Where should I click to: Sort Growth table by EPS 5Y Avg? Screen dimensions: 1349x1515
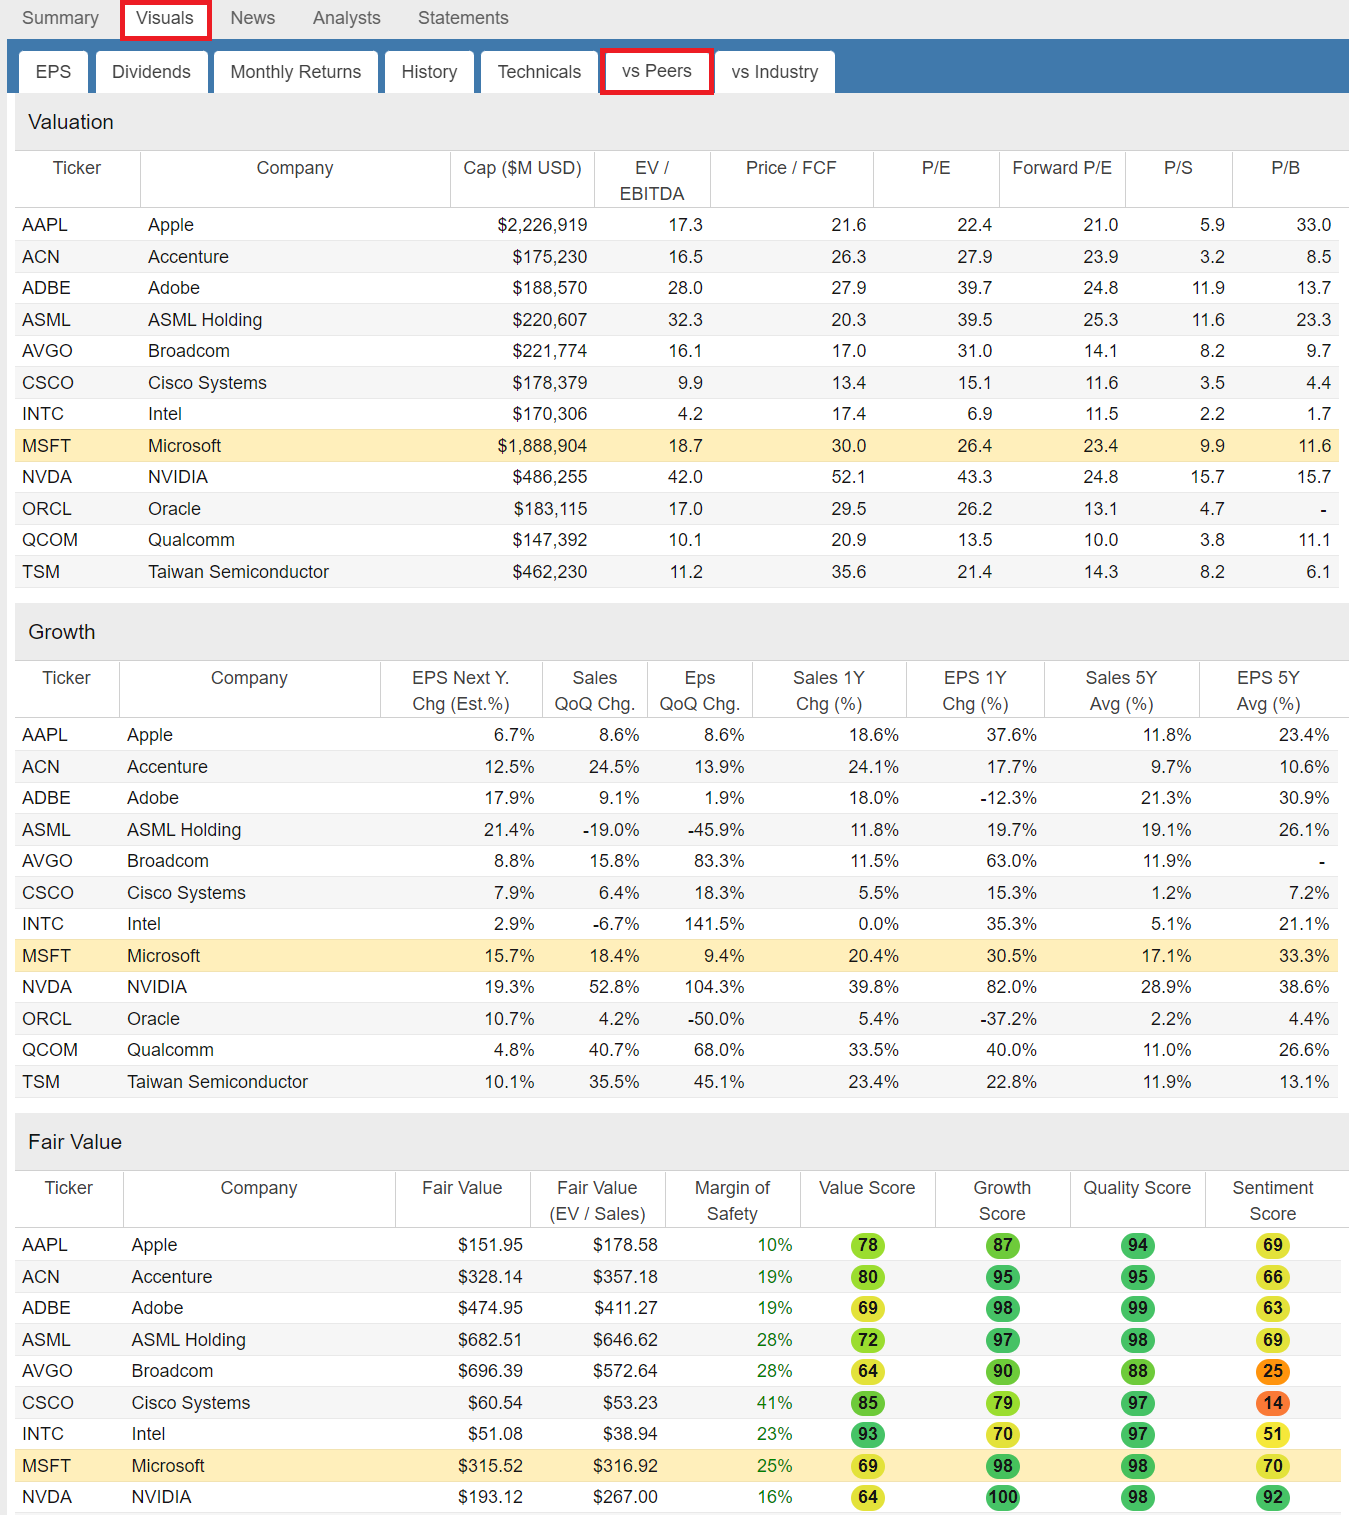pyautogui.click(x=1268, y=691)
